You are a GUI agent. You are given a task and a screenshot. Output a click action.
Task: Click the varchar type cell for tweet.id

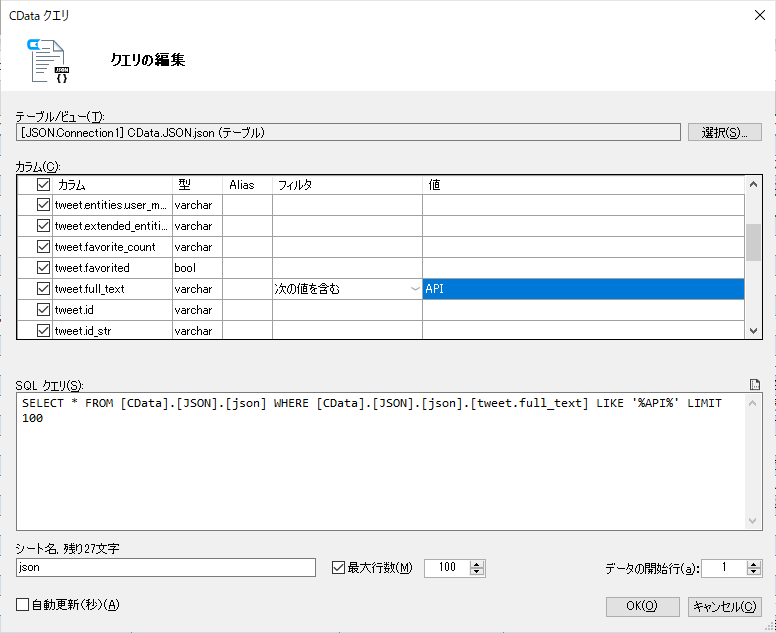click(x=197, y=310)
